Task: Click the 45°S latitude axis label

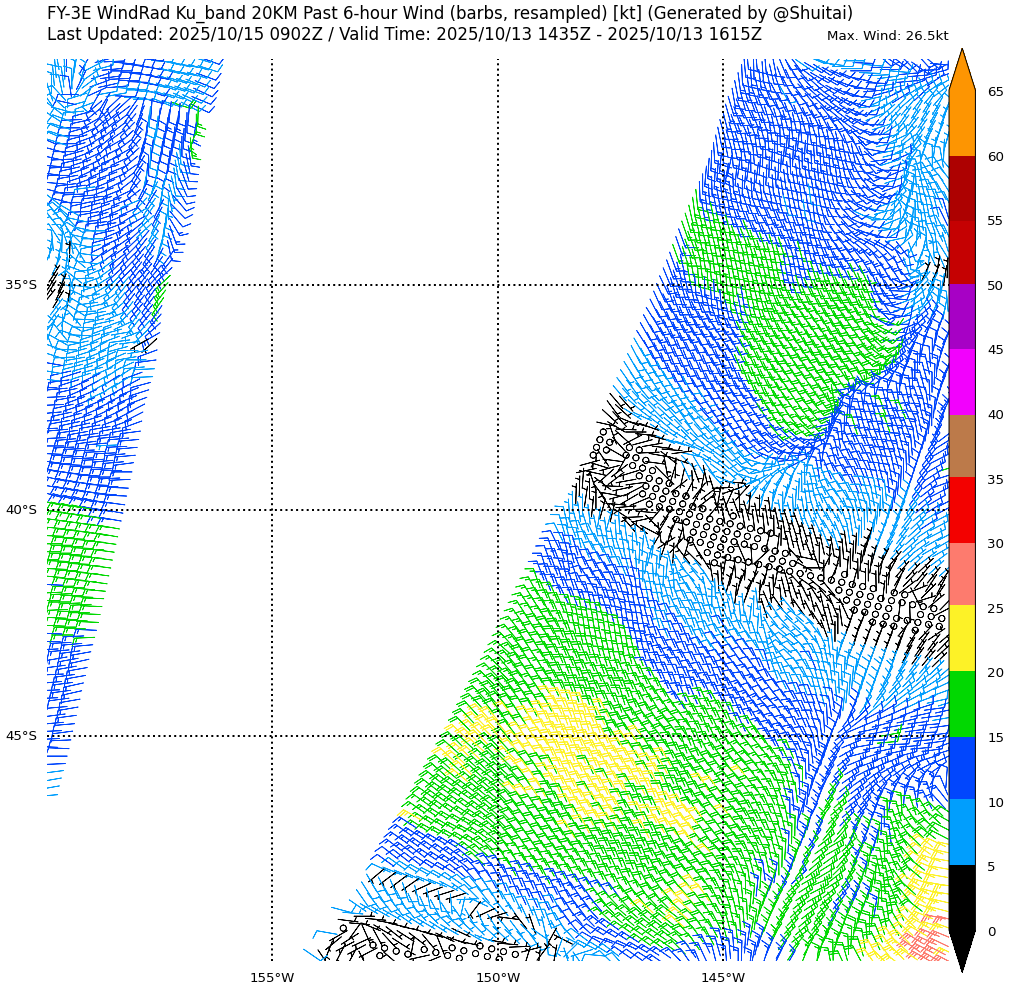Action: tap(21, 736)
